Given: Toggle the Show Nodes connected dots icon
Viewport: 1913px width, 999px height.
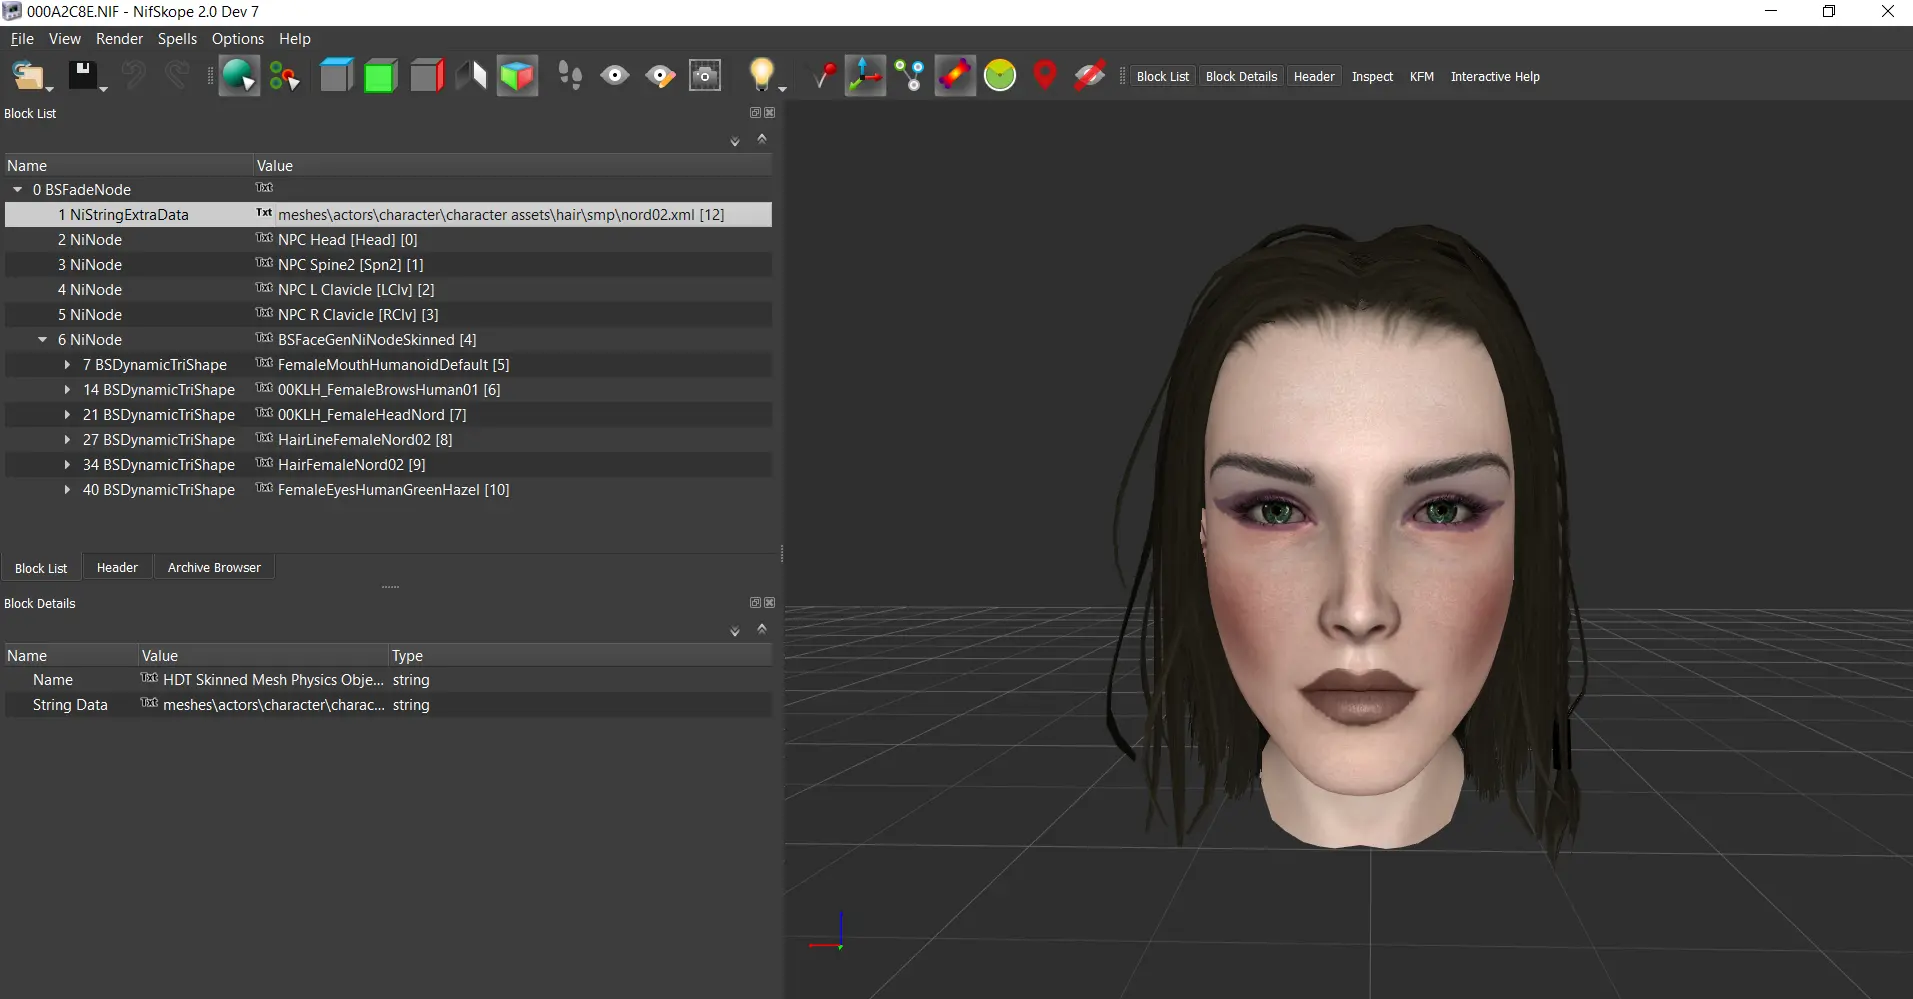Looking at the screenshot, I should point(910,76).
